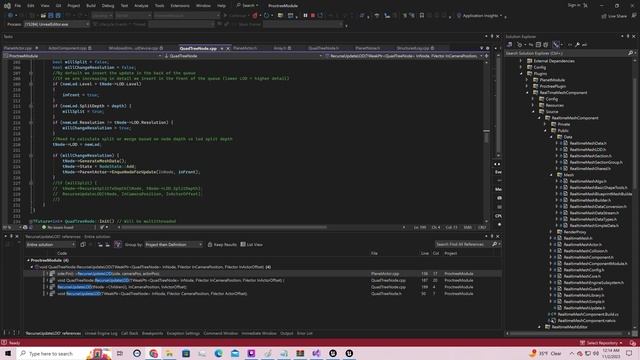Select RealtimeMeshData.h file
This screenshot has width=640, height=360.
[x=588, y=143]
